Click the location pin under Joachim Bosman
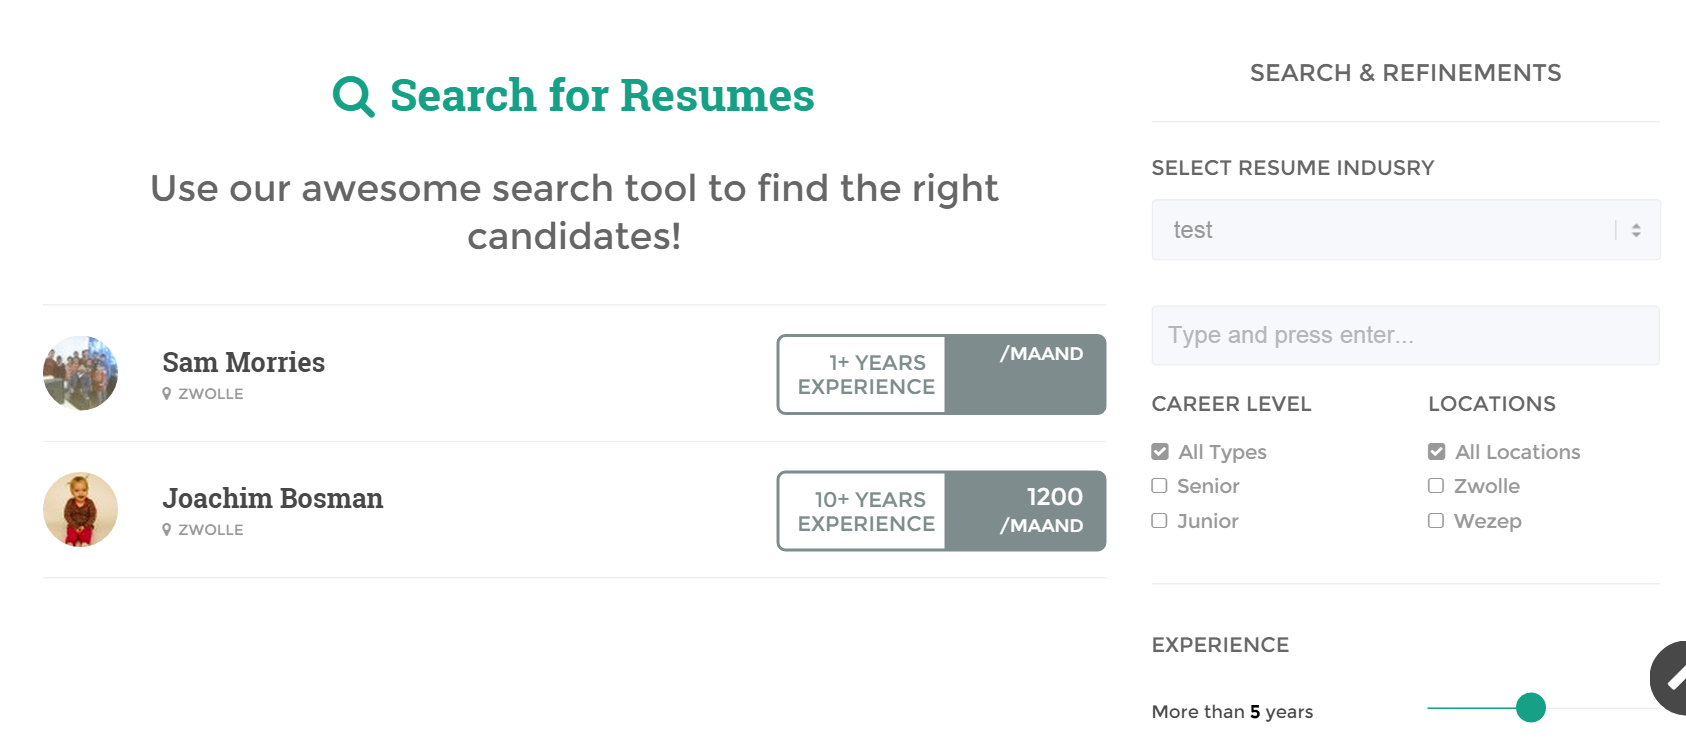The image size is (1686, 751). click(167, 530)
